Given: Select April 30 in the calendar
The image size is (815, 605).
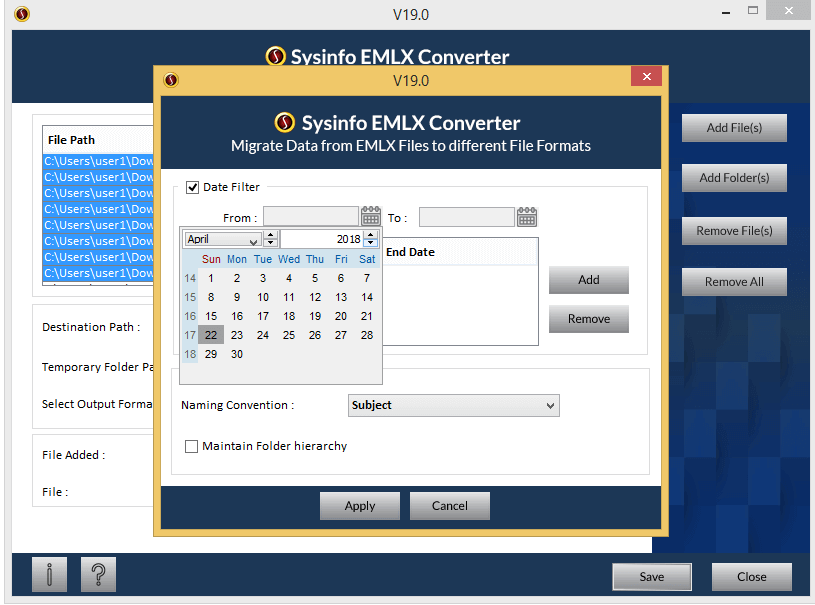Looking at the screenshot, I should pyautogui.click(x=237, y=354).
